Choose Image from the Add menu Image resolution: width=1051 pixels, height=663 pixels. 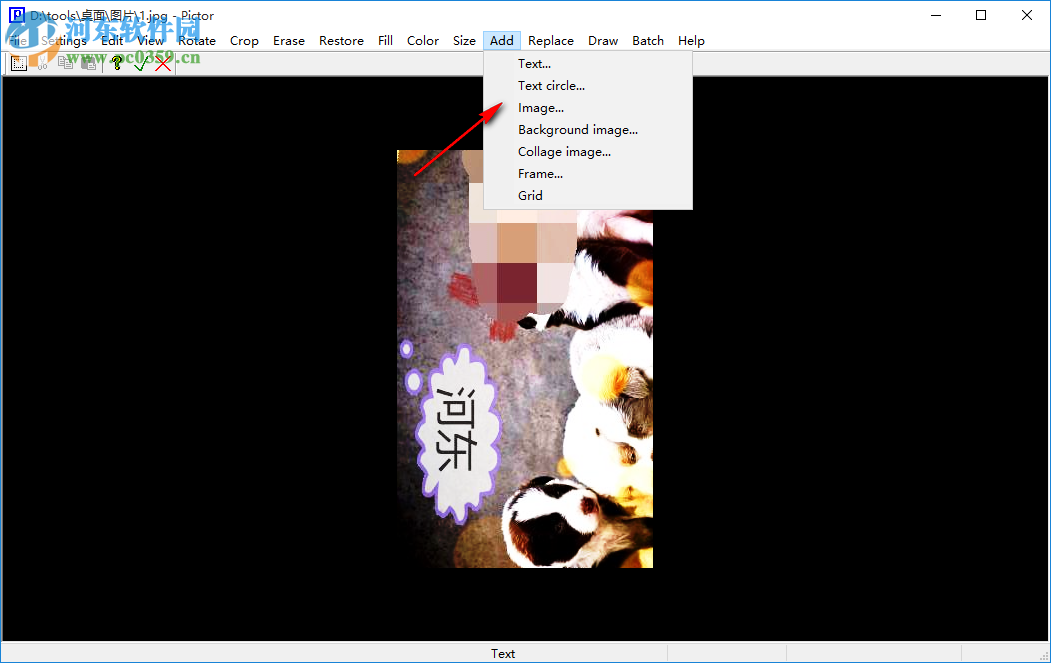click(x=540, y=107)
